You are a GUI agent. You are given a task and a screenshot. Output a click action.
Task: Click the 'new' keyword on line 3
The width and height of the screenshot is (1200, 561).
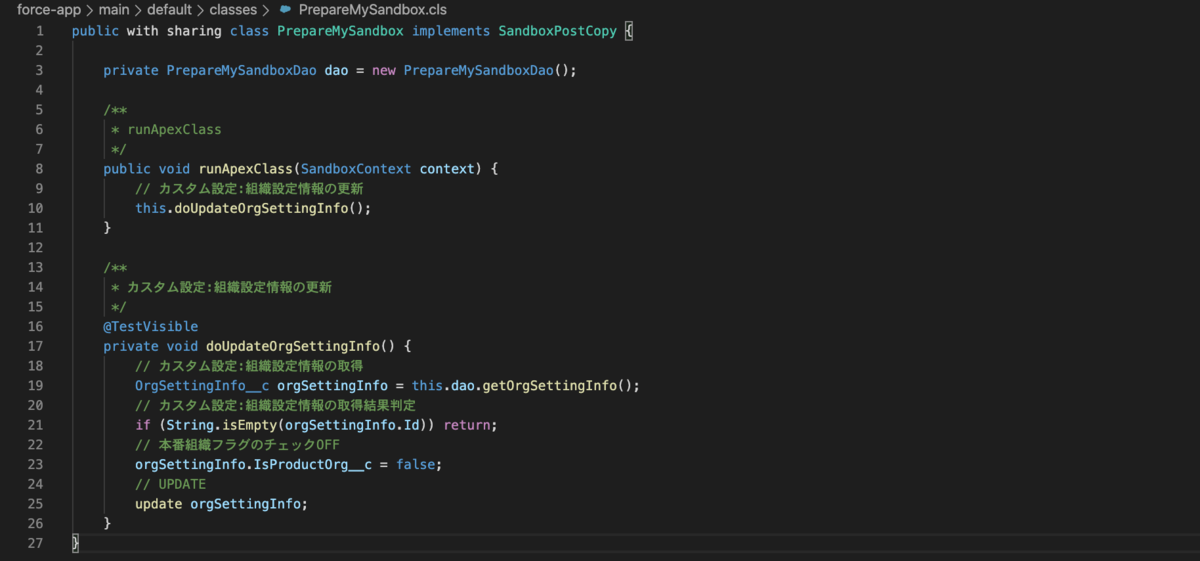(384, 70)
